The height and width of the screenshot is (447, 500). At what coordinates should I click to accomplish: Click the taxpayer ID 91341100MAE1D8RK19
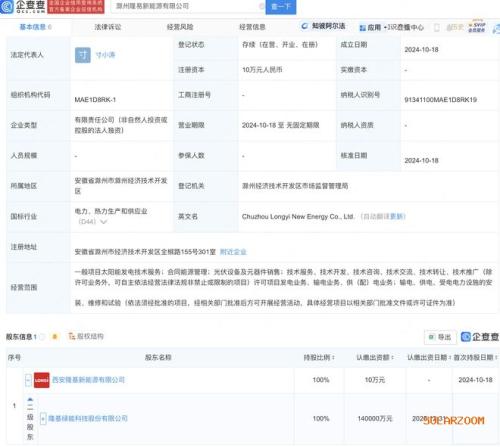[440, 100]
